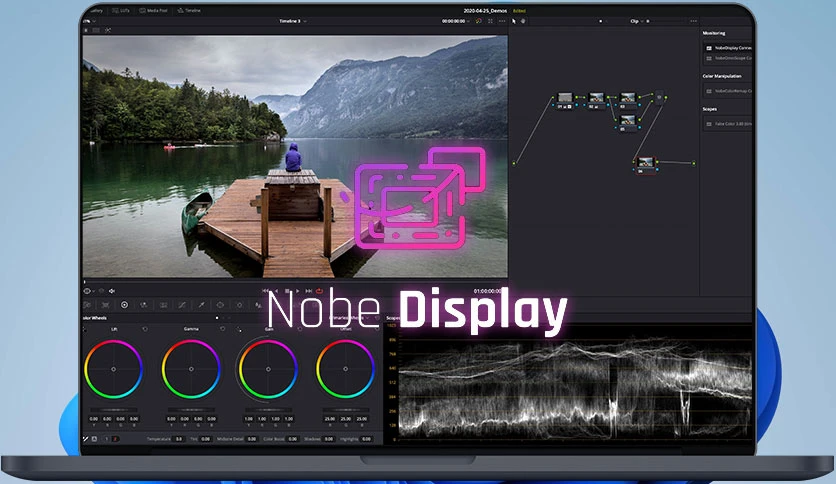836x484 pixels.
Task: Open the viewer three-dot options menu
Action: coord(502,21)
